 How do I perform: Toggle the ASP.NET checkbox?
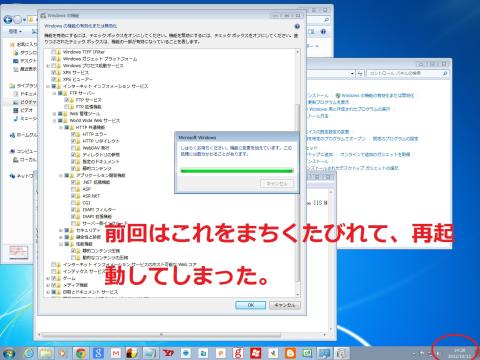(x=73, y=196)
